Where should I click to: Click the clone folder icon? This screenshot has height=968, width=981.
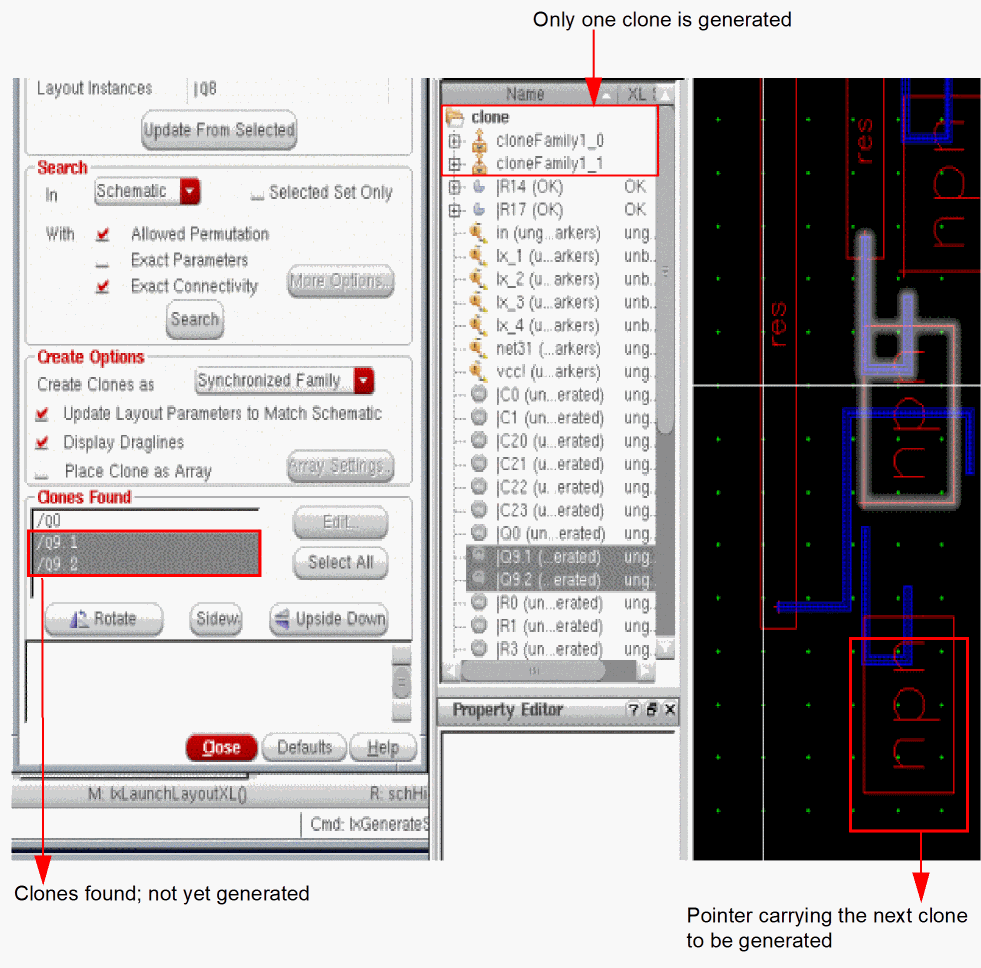point(454,116)
